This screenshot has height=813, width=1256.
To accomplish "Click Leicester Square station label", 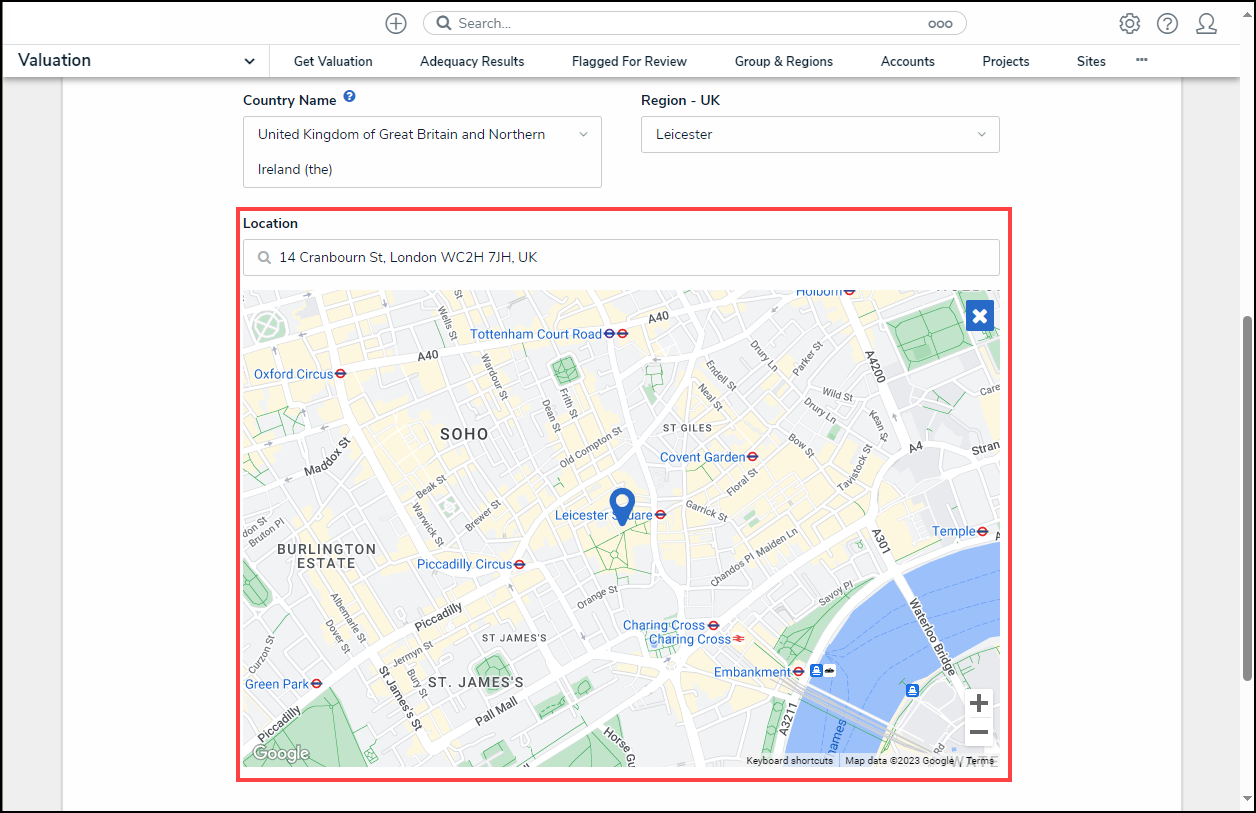I will pyautogui.click(x=603, y=515).
